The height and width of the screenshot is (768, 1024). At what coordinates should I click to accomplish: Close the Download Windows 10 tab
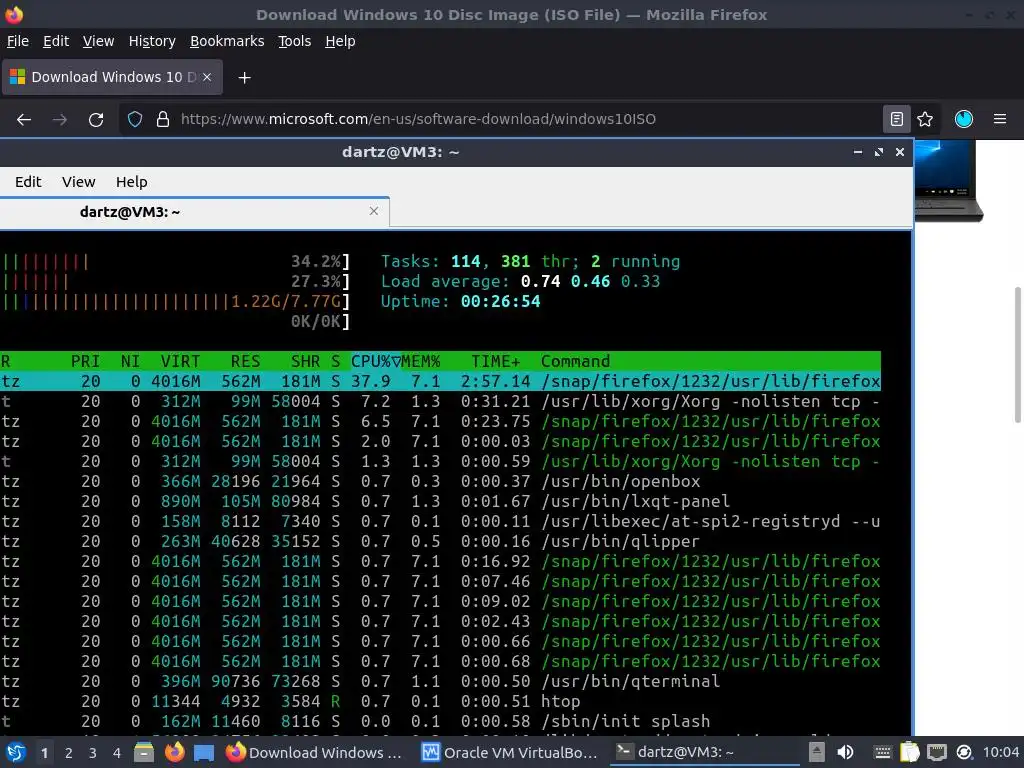(x=207, y=77)
